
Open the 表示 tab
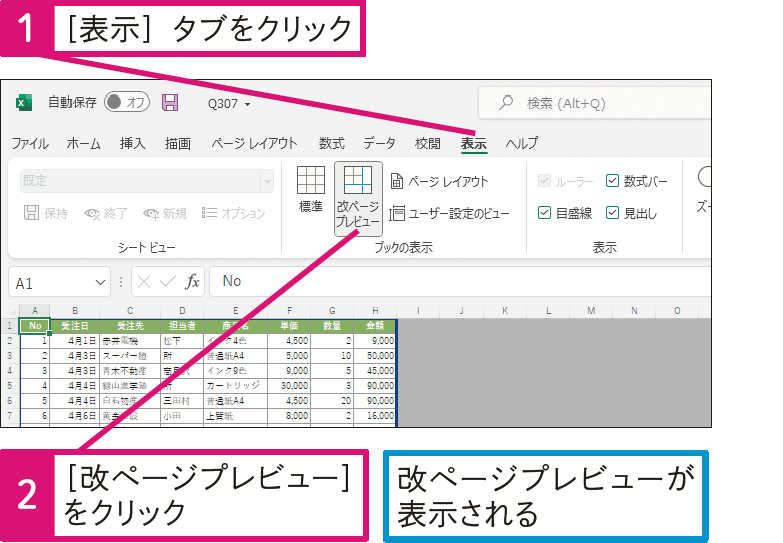pos(473,143)
